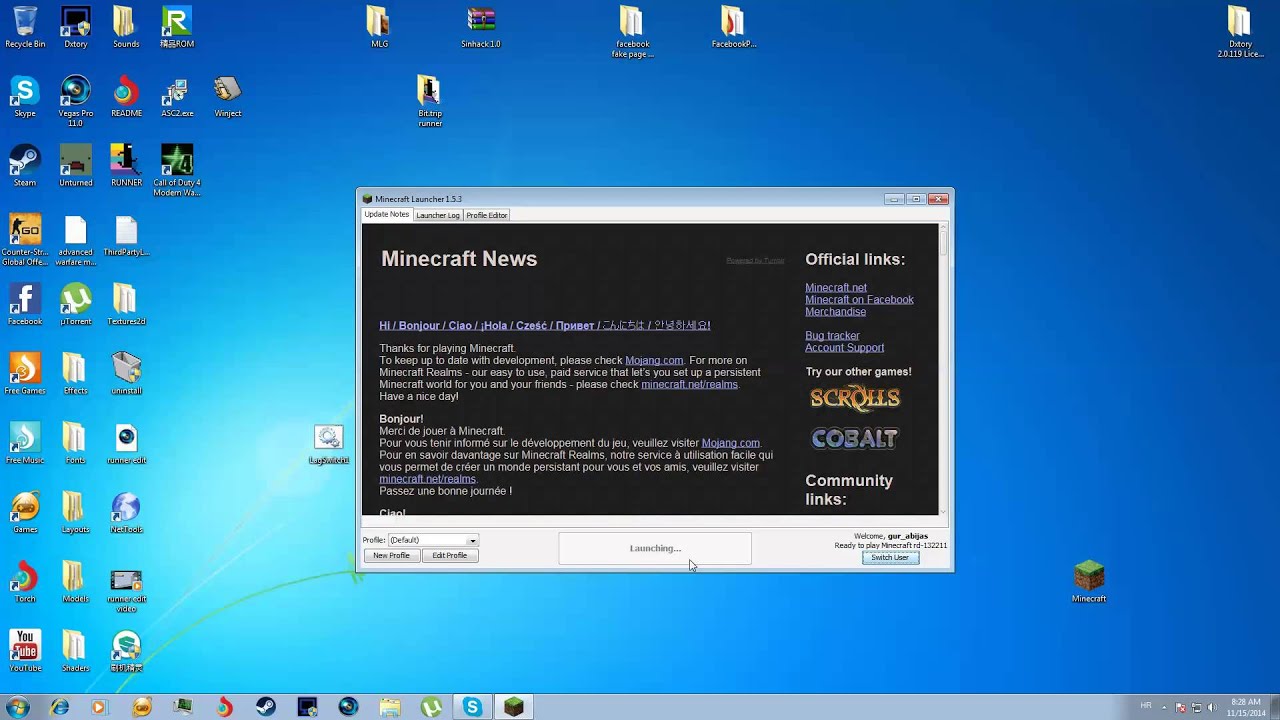Select the Textures2d folder icon
The height and width of the screenshot is (720, 1280).
click(126, 305)
